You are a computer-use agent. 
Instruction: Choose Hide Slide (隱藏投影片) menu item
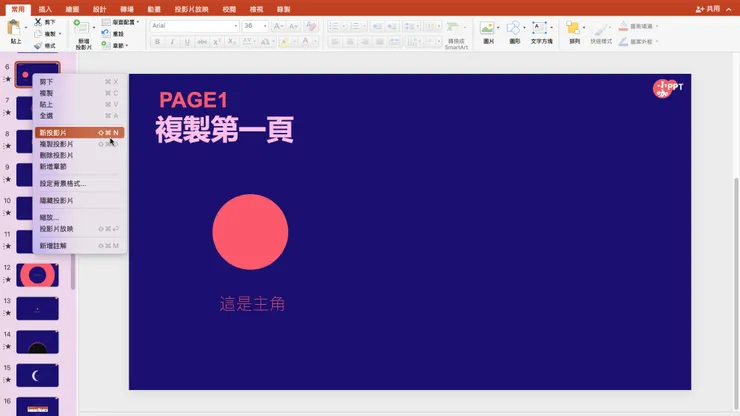(79, 201)
